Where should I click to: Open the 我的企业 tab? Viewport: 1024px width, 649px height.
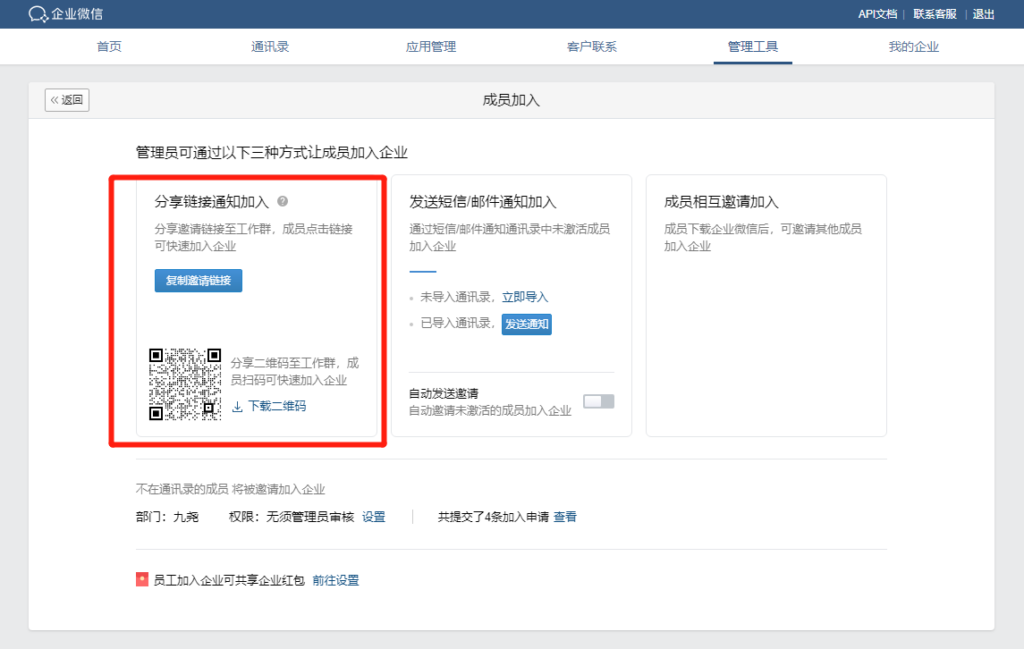[x=914, y=47]
